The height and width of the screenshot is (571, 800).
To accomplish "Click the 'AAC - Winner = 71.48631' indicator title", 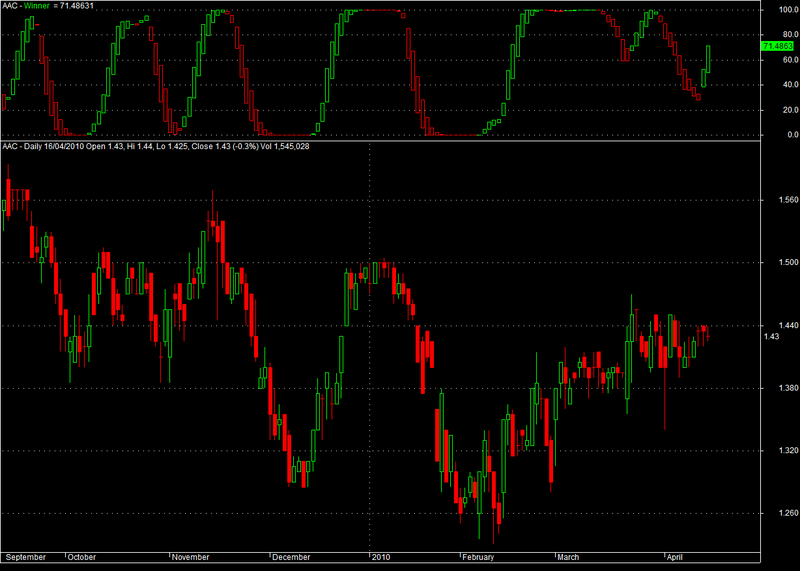I will click(48, 6).
